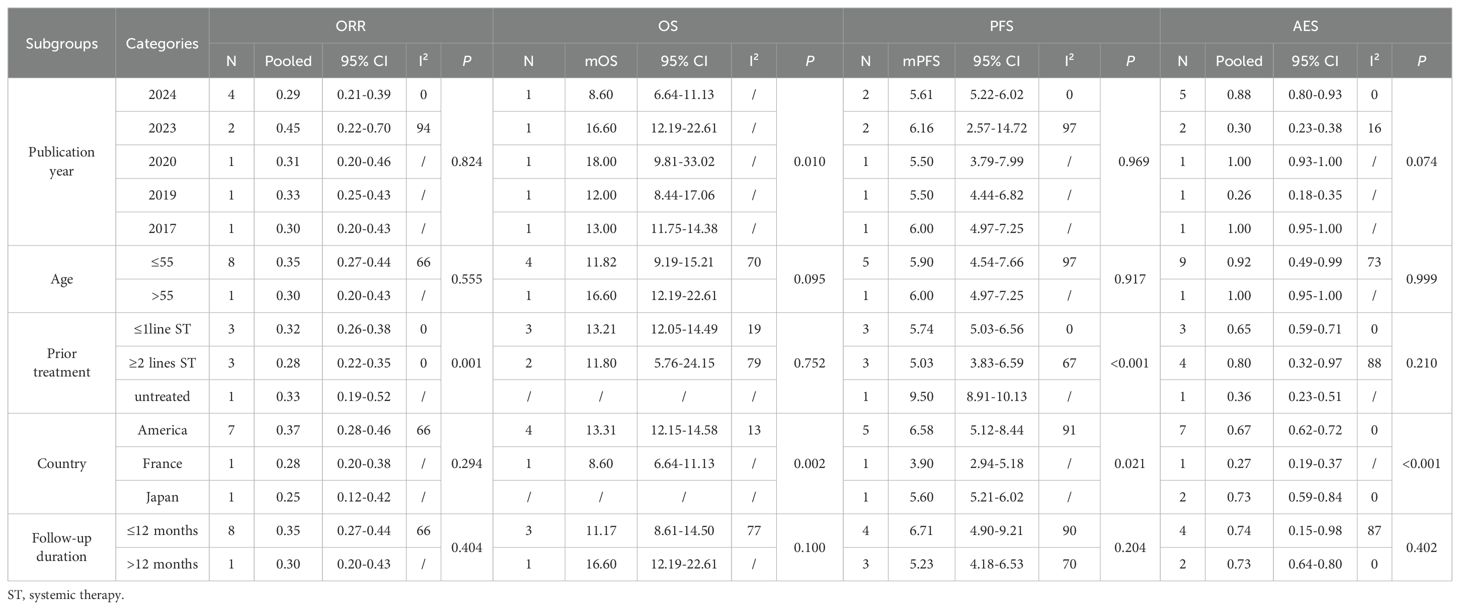1460x610 pixels.
Task: Select the France category cell
Action: pos(162,464)
